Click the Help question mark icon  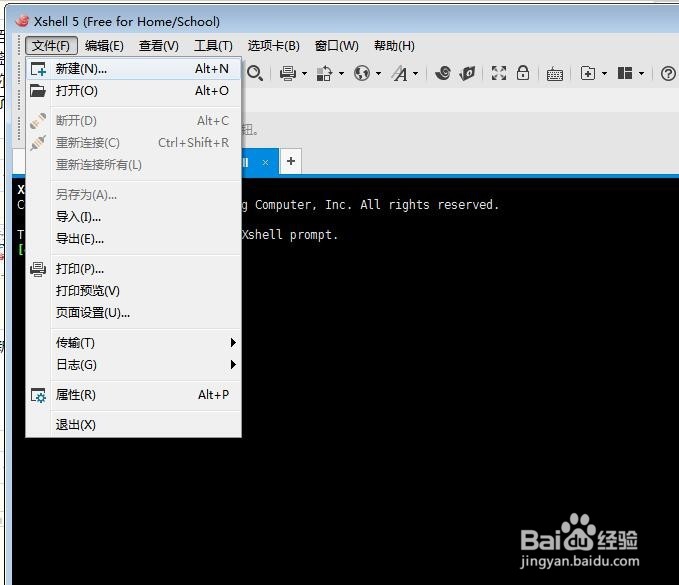coord(668,73)
